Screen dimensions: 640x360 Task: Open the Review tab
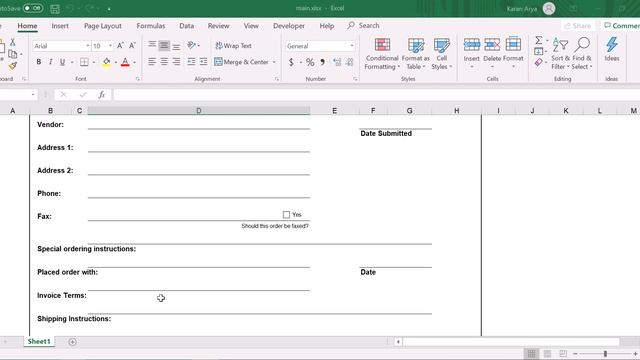point(218,26)
